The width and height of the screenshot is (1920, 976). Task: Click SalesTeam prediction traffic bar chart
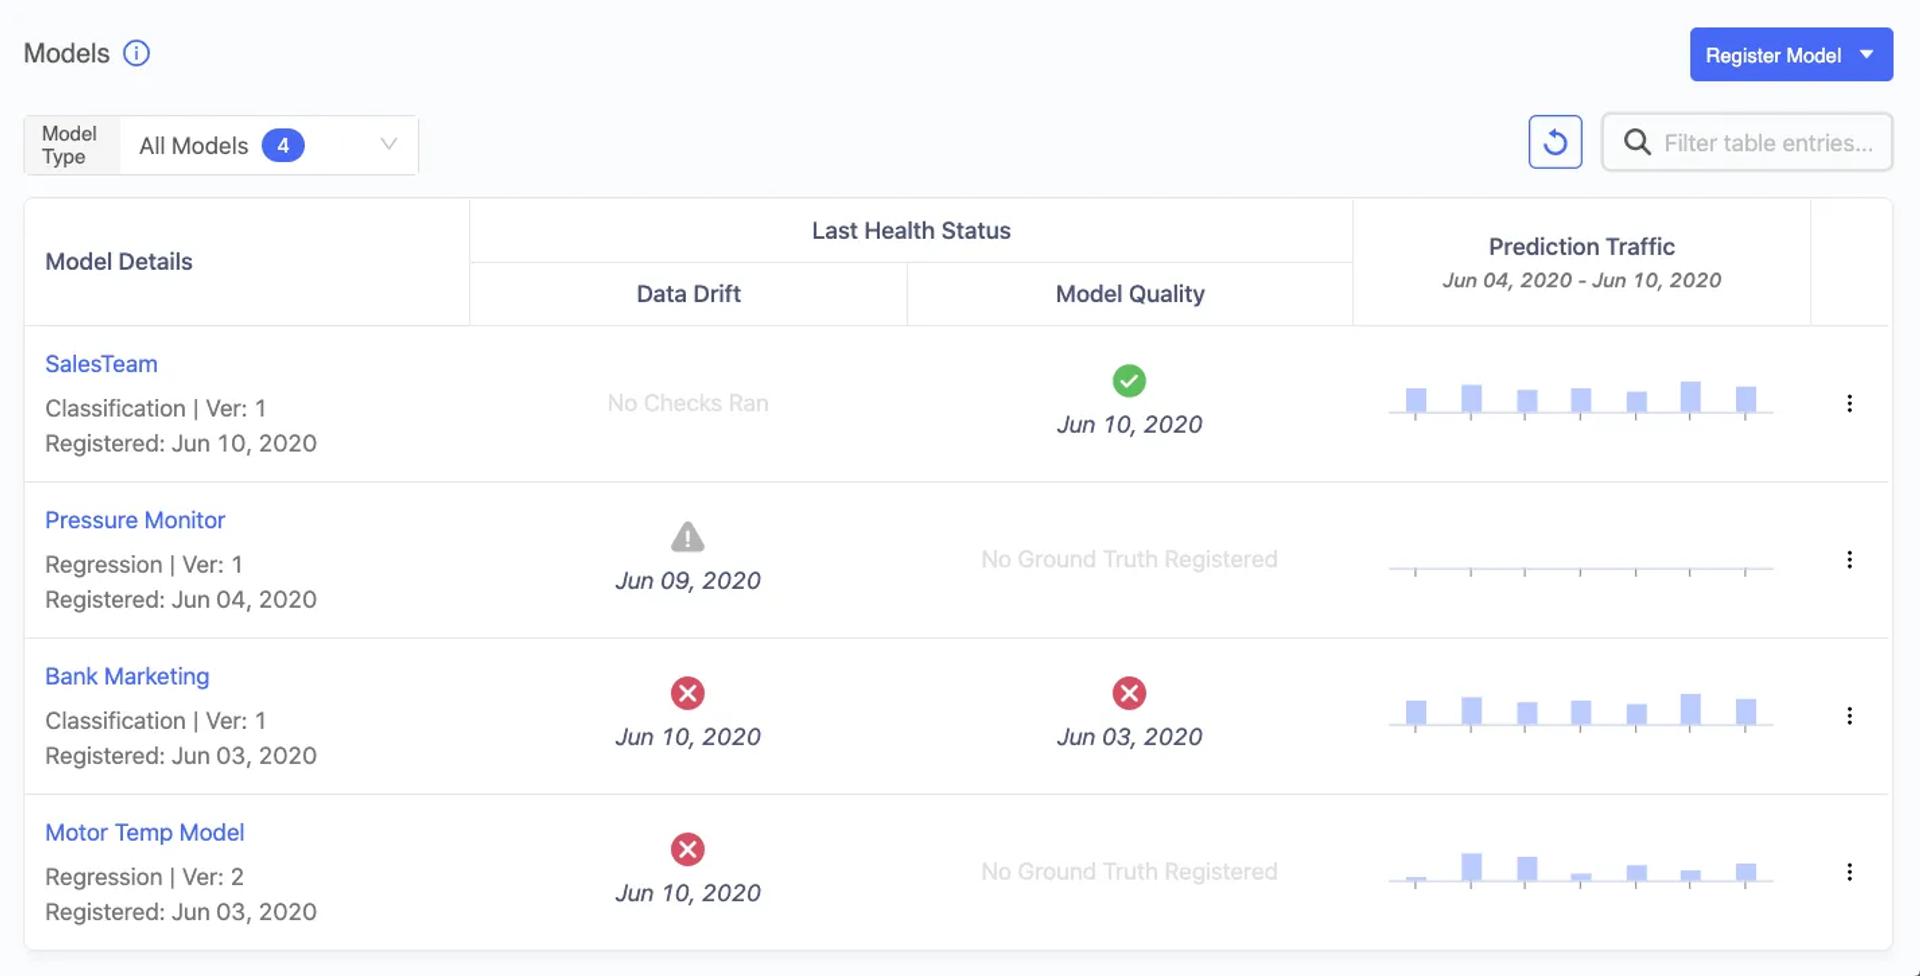click(x=1580, y=400)
